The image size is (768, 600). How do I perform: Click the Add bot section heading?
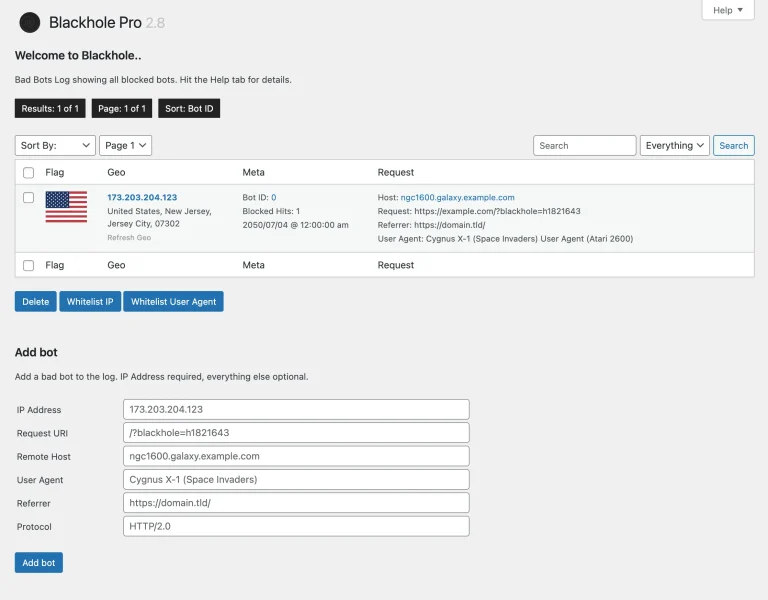[x=36, y=352]
